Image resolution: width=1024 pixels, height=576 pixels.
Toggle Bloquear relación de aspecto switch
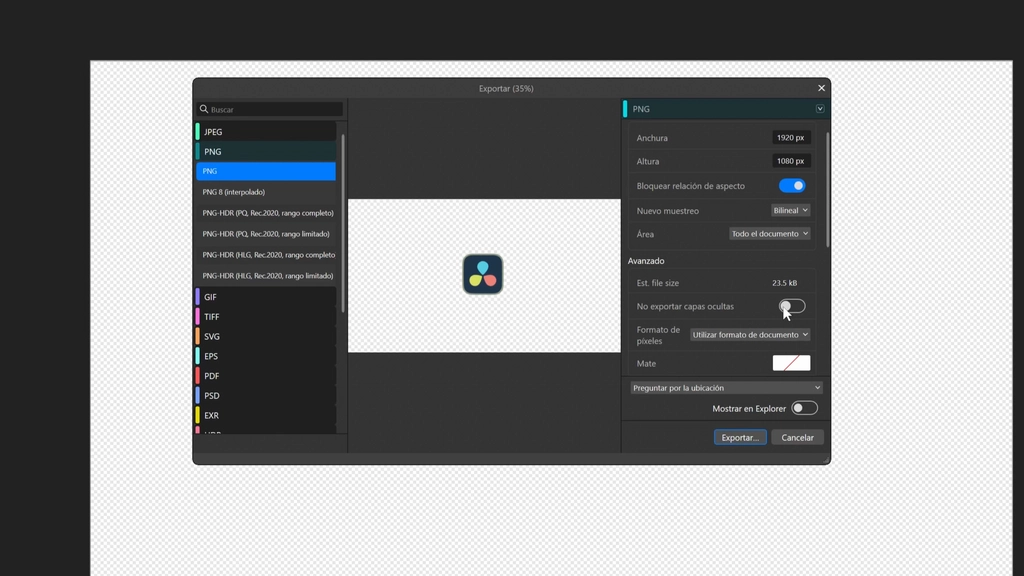pos(792,186)
